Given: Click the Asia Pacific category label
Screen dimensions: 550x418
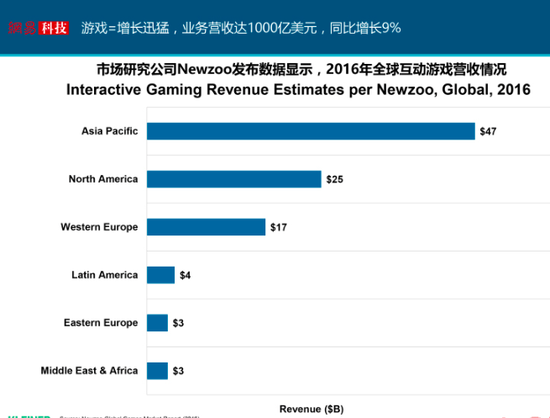Looking at the screenshot, I should pyautogui.click(x=110, y=131).
